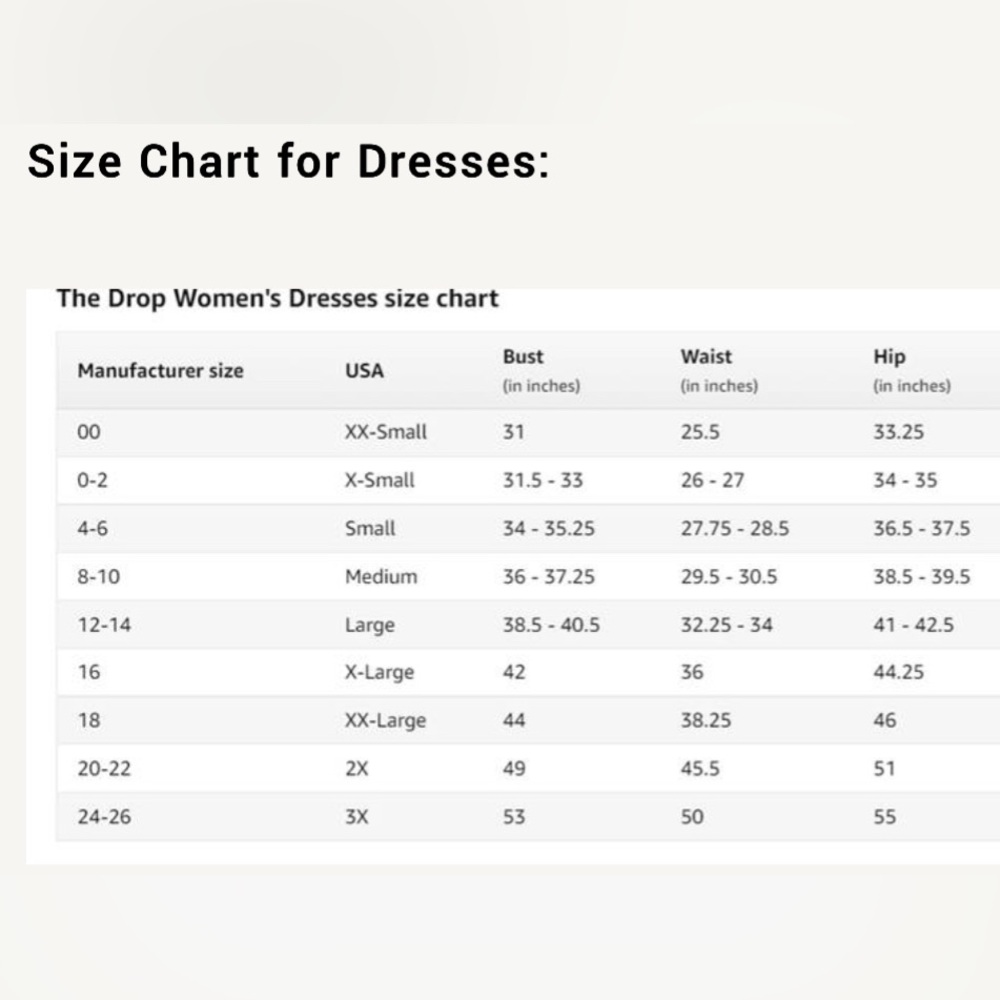Select the 'X-Small' size cell
The image size is (1000, 1000).
point(379,480)
